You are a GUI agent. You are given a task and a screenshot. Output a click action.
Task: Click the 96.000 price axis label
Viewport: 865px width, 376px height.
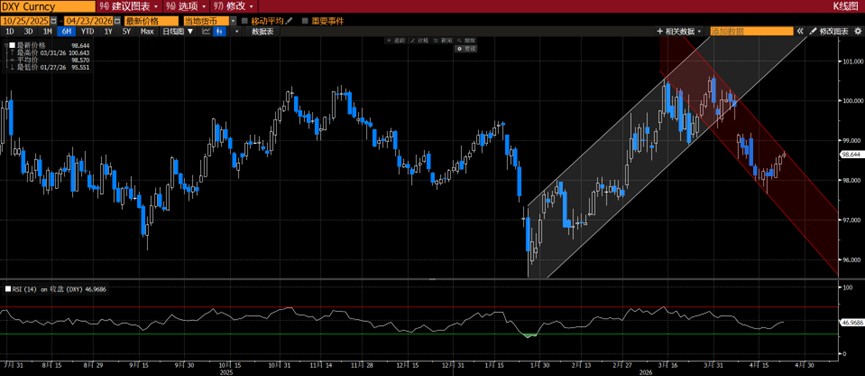point(851,260)
